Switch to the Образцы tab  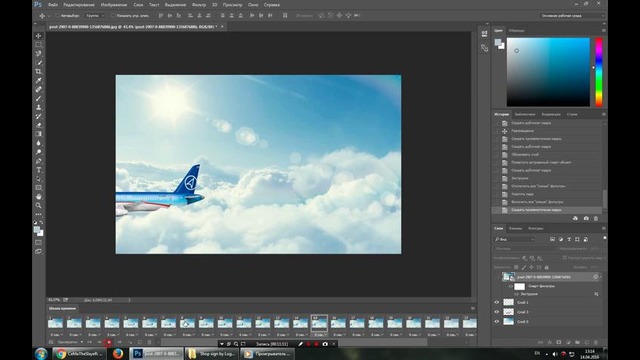click(x=516, y=31)
